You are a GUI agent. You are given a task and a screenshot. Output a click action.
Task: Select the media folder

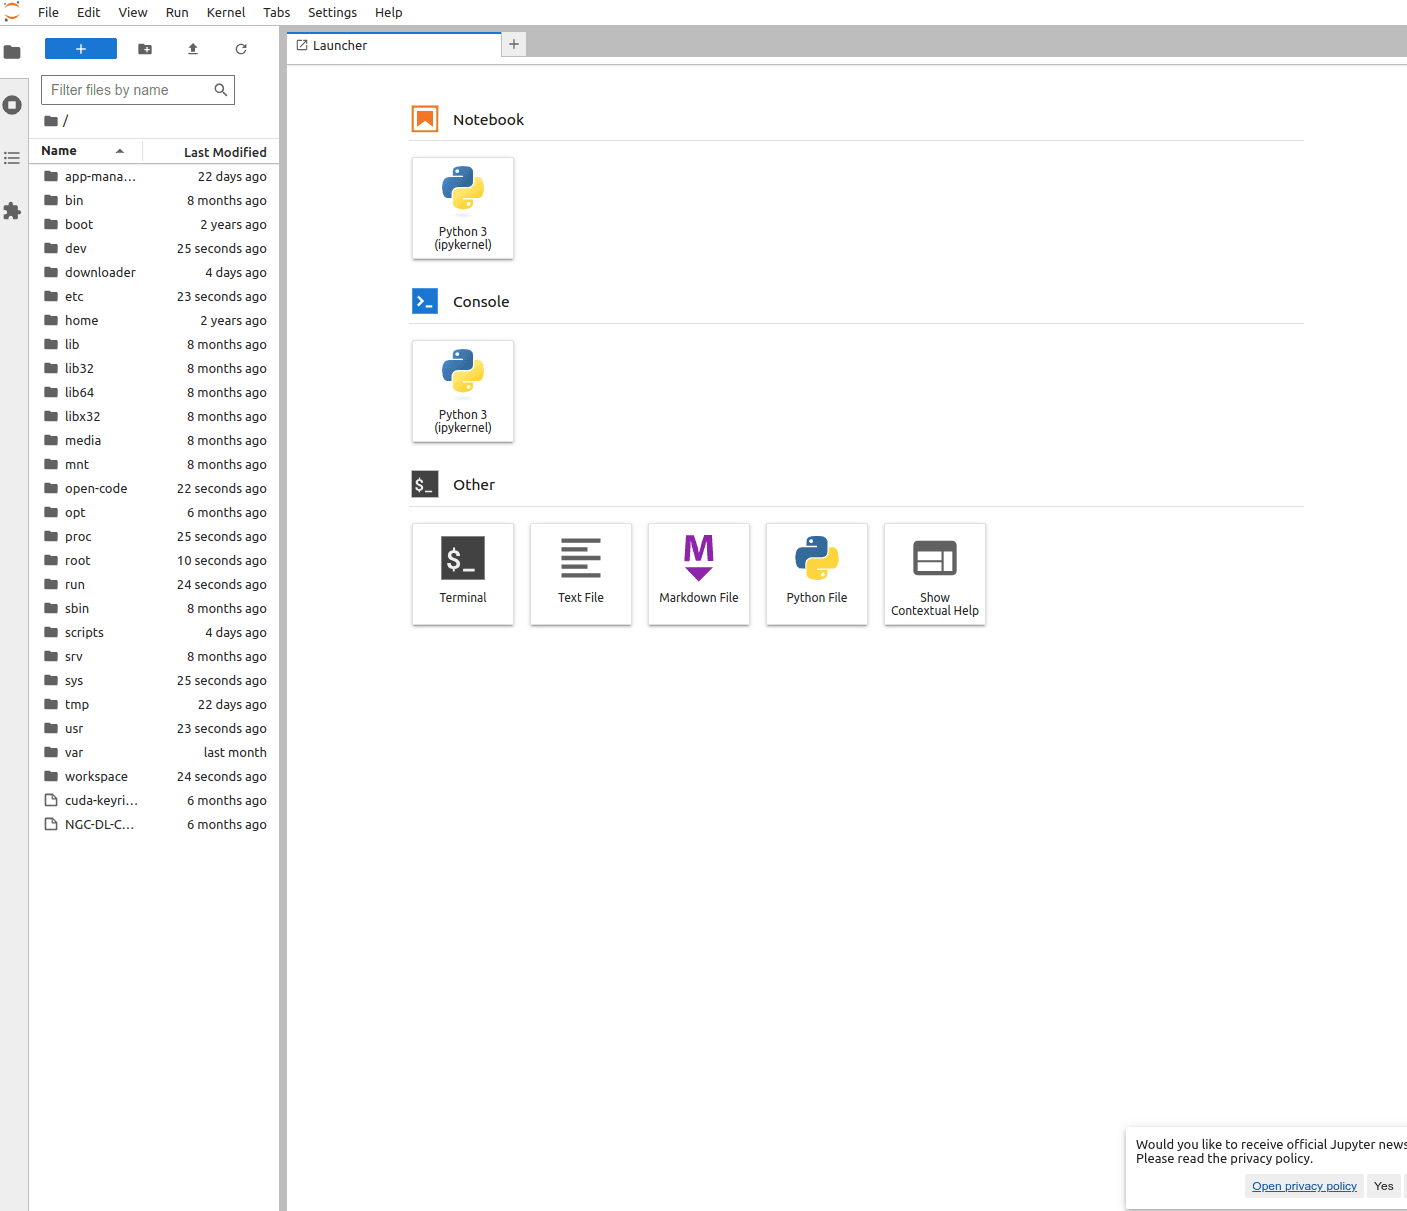point(155,440)
